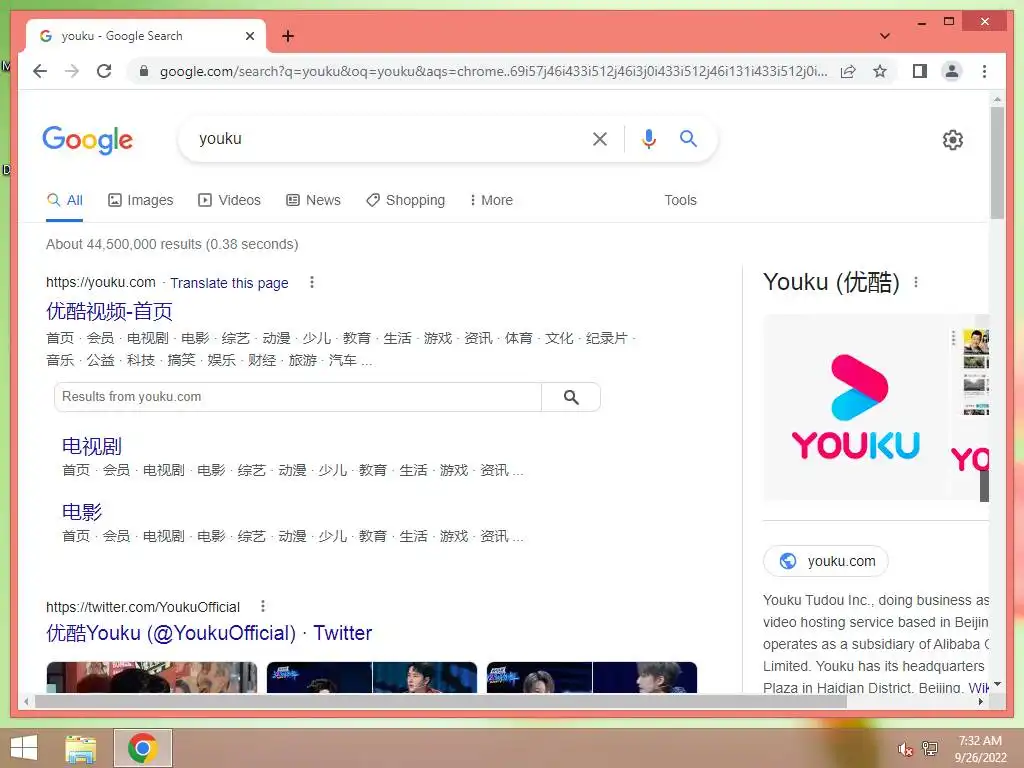Click the address bar URL
The height and width of the screenshot is (768, 1024).
(x=494, y=71)
